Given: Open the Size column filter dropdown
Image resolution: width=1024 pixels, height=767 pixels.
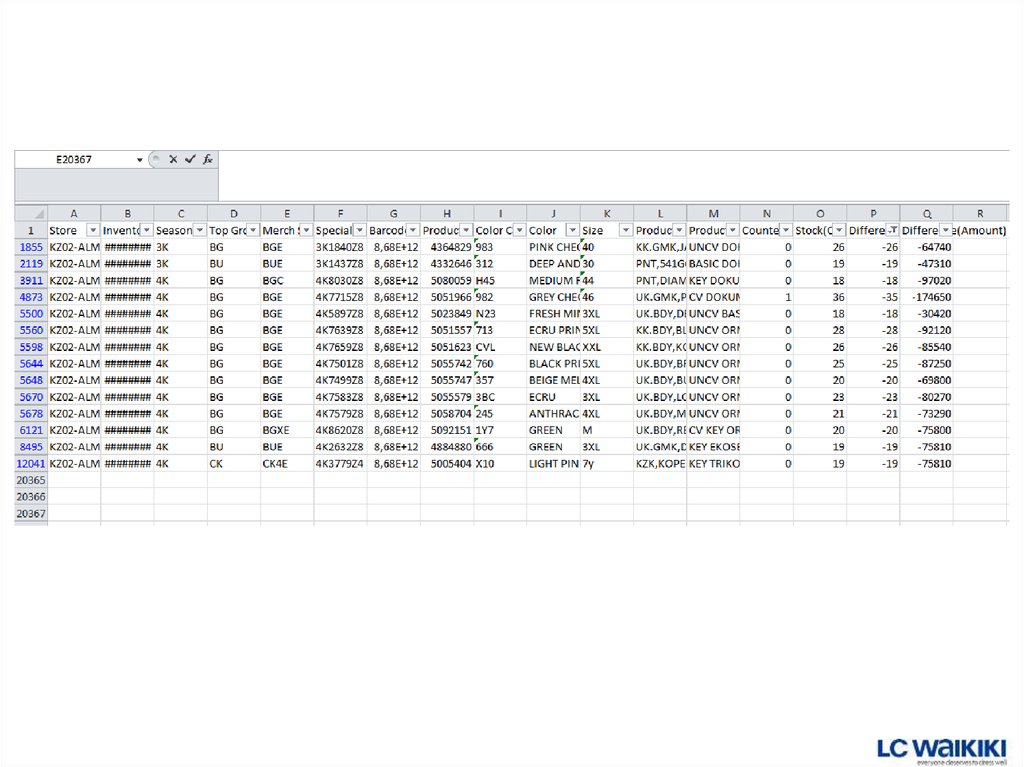Looking at the screenshot, I should pos(625,231).
